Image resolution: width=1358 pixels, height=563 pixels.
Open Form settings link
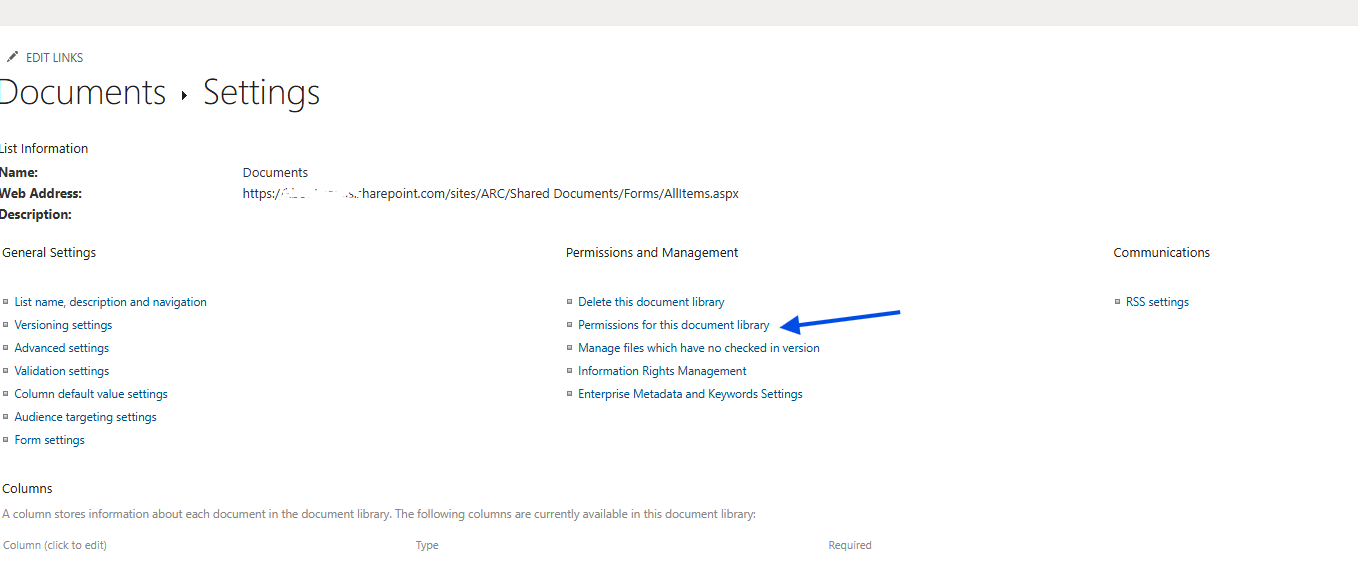coord(49,440)
